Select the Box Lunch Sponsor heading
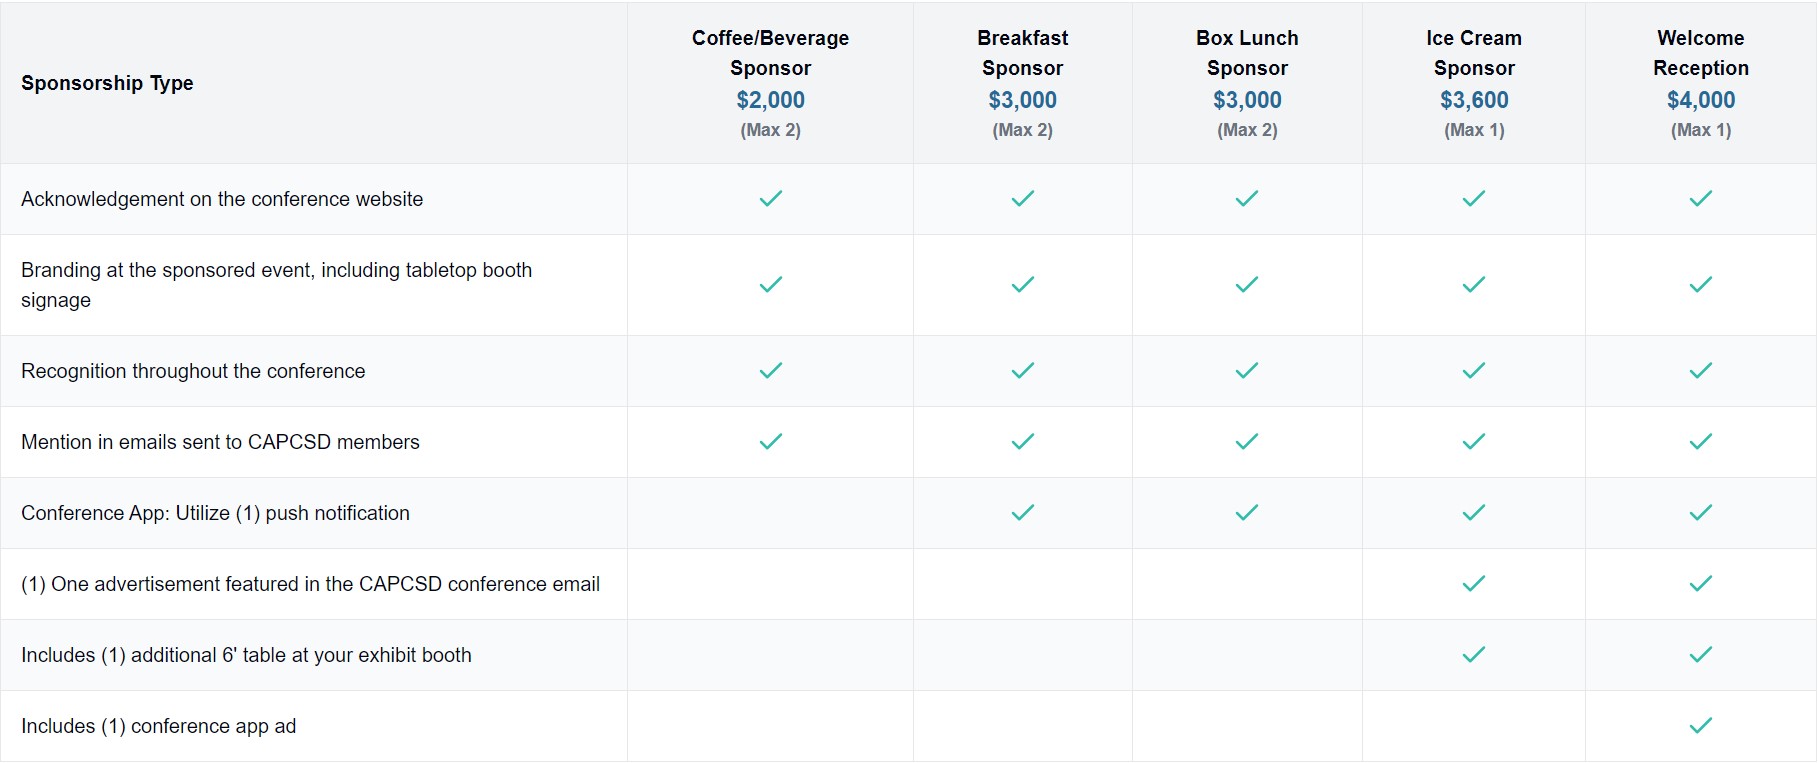The image size is (1818, 763). [1247, 53]
